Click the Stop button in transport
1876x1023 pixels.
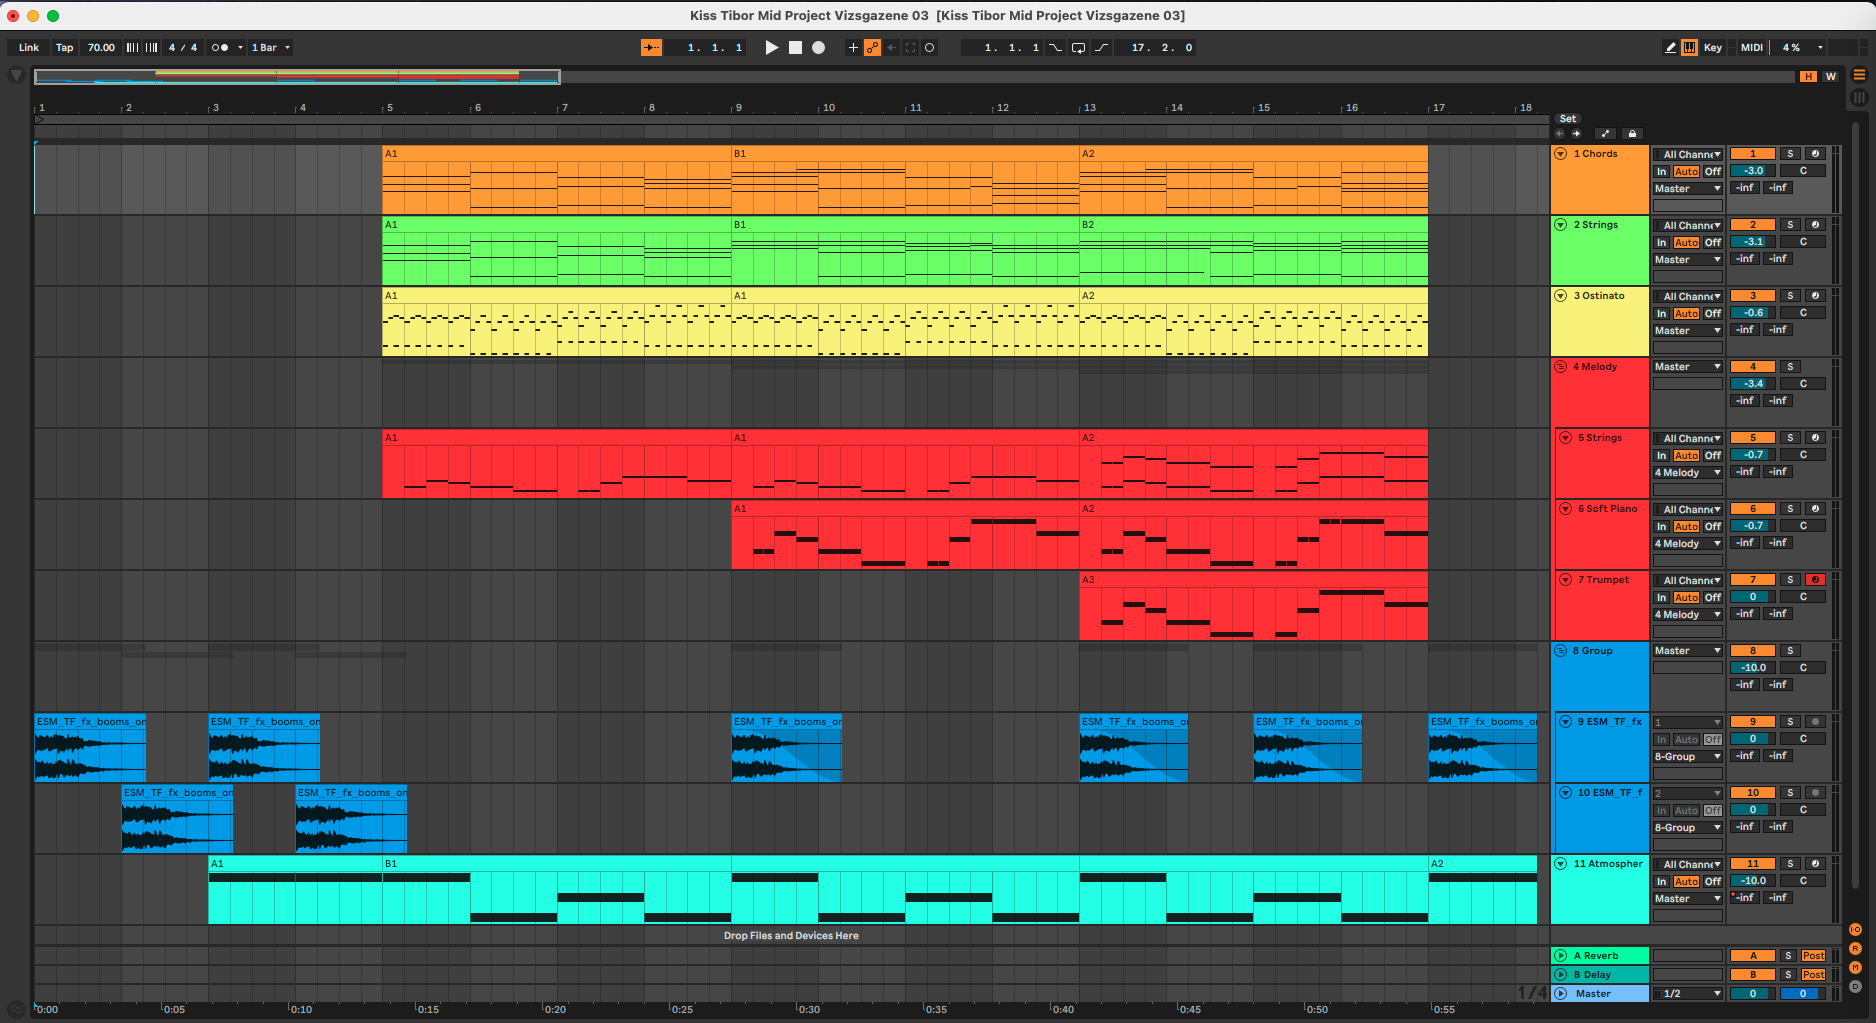click(795, 48)
